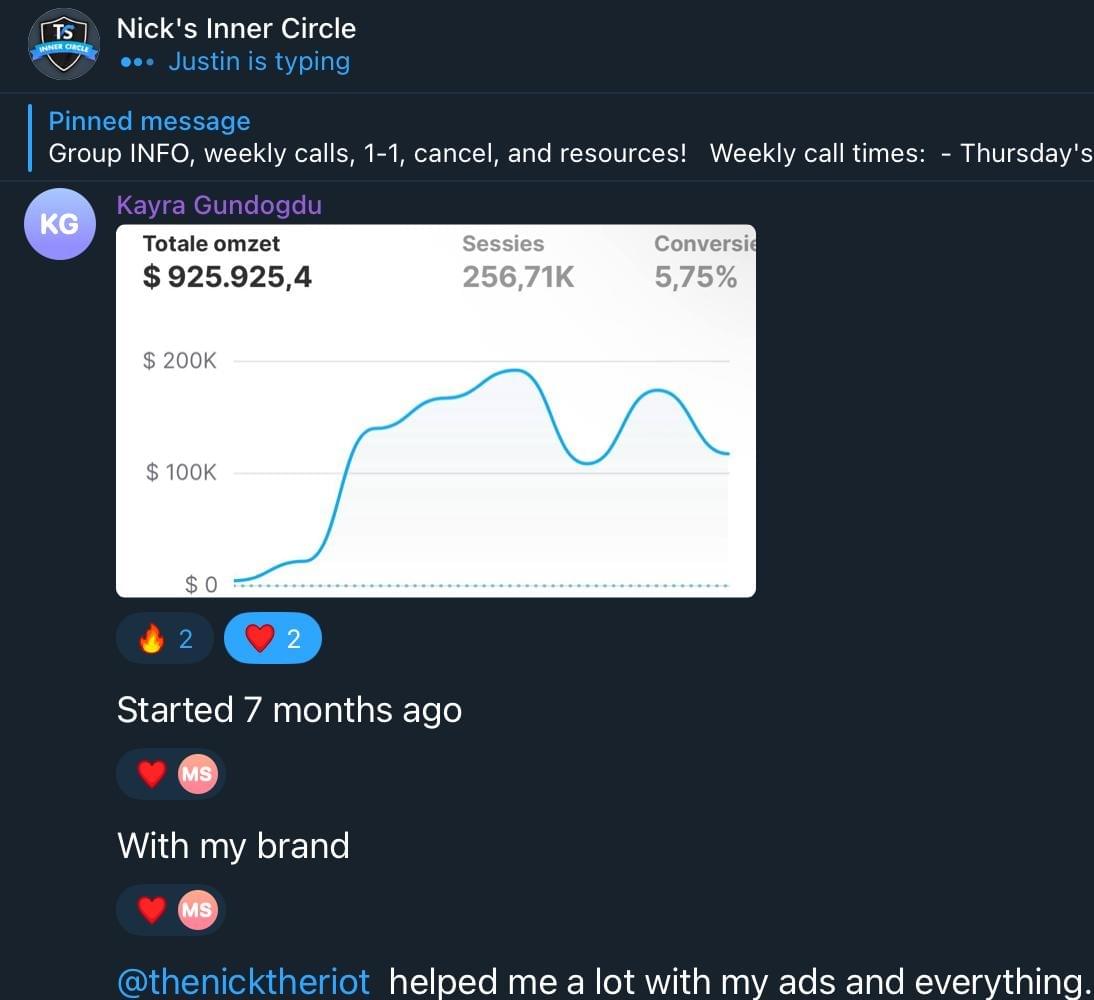1094x1000 pixels.
Task: Click the 'Justin is typing' status text
Action: tap(259, 62)
